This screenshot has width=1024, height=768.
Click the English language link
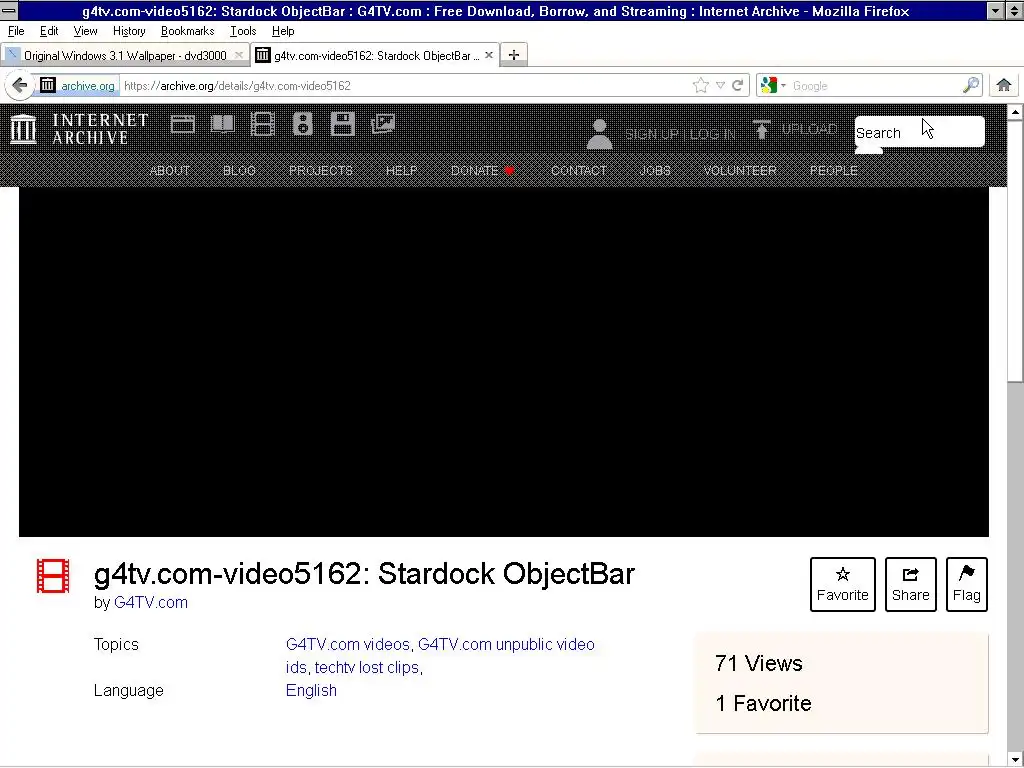pos(311,690)
